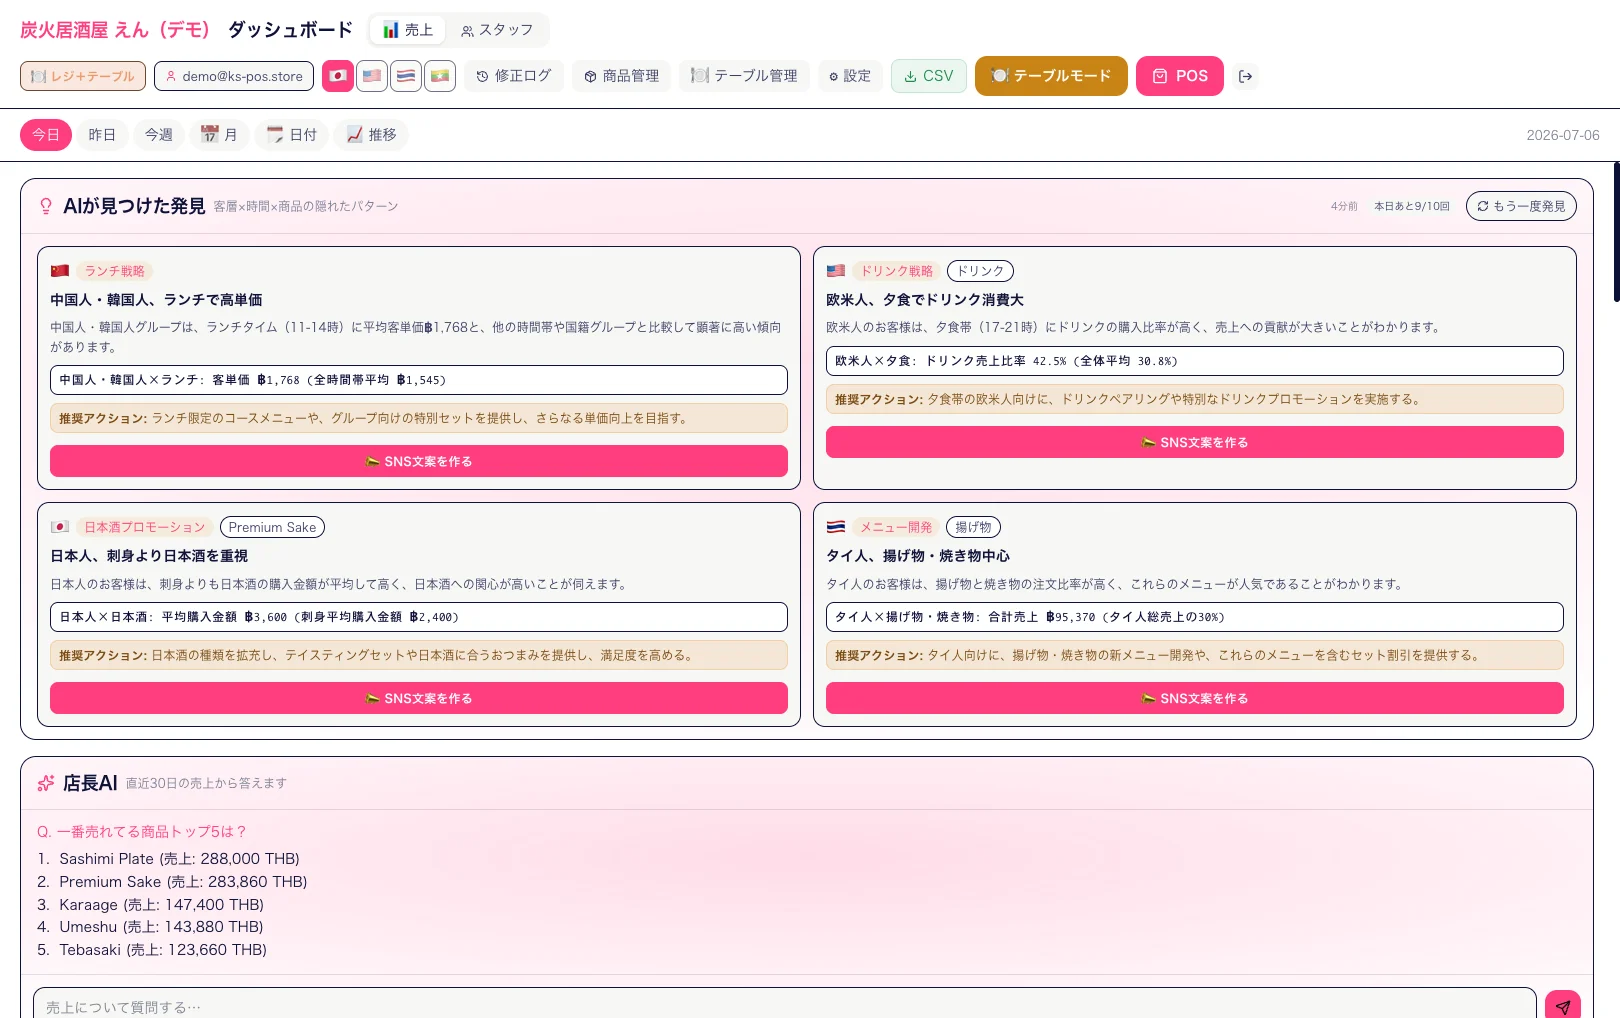
Task: Click the メニュー開発 tag
Action: click(896, 527)
